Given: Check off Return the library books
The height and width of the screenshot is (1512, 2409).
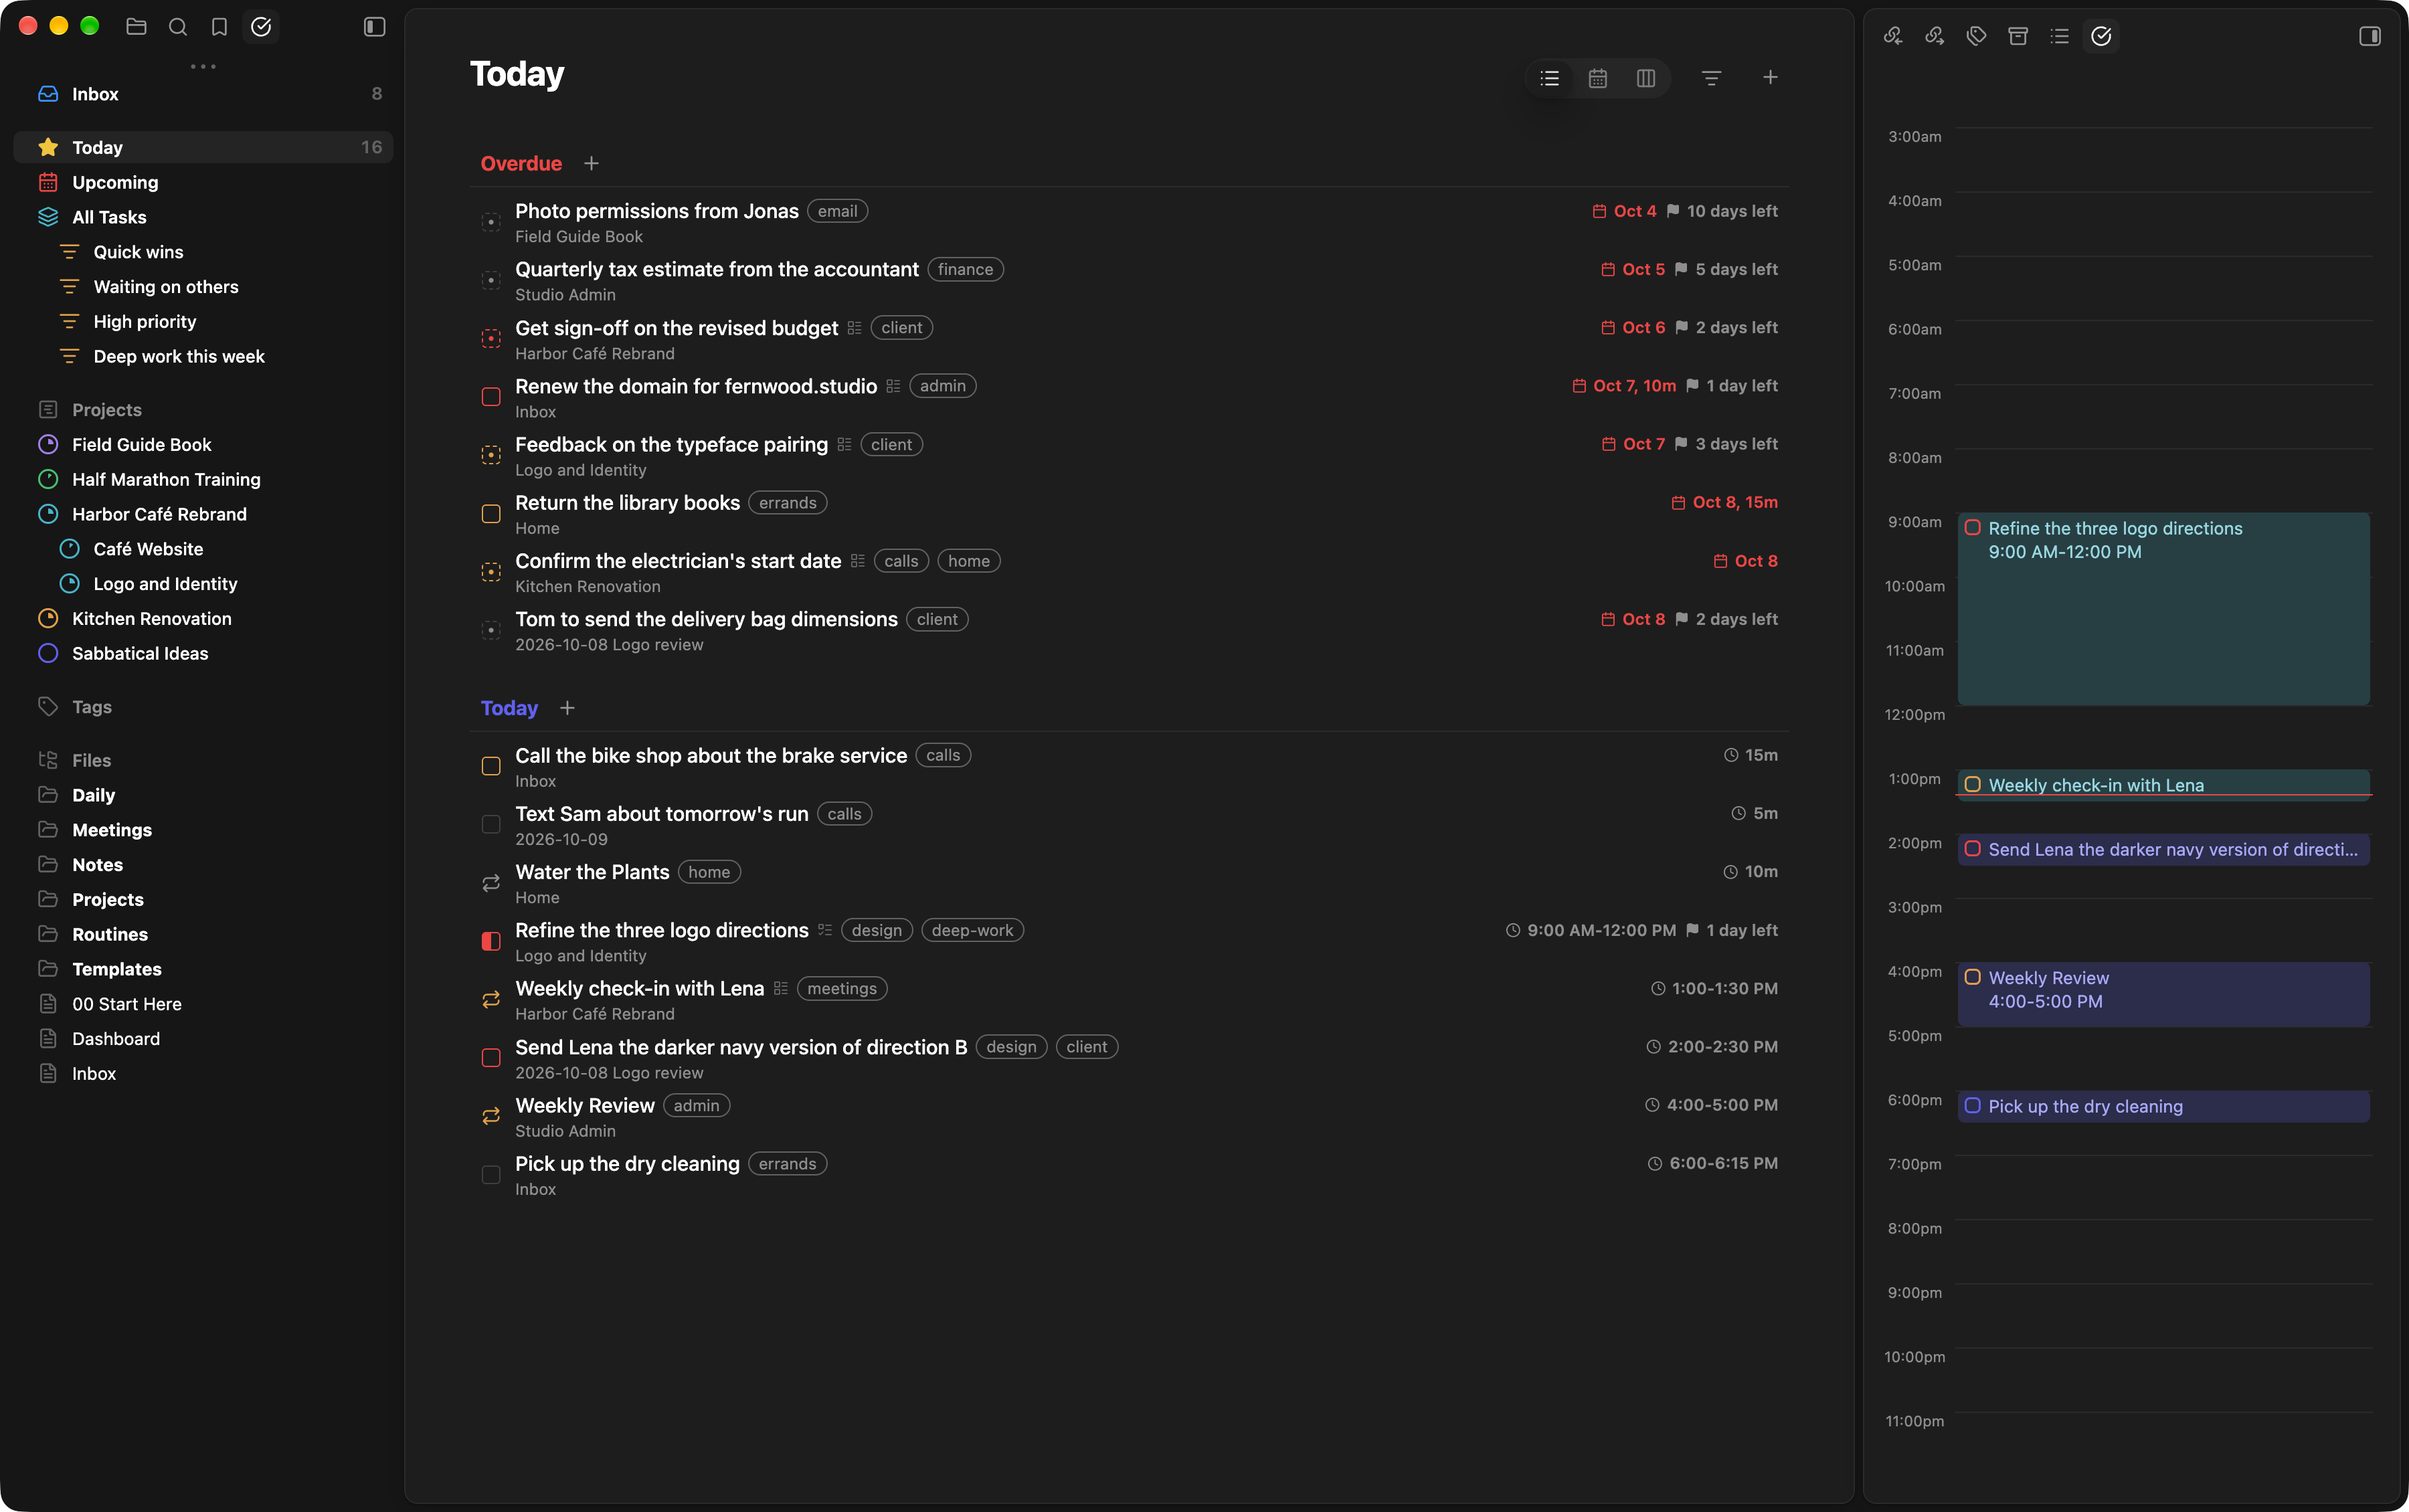Looking at the screenshot, I should [x=491, y=514].
